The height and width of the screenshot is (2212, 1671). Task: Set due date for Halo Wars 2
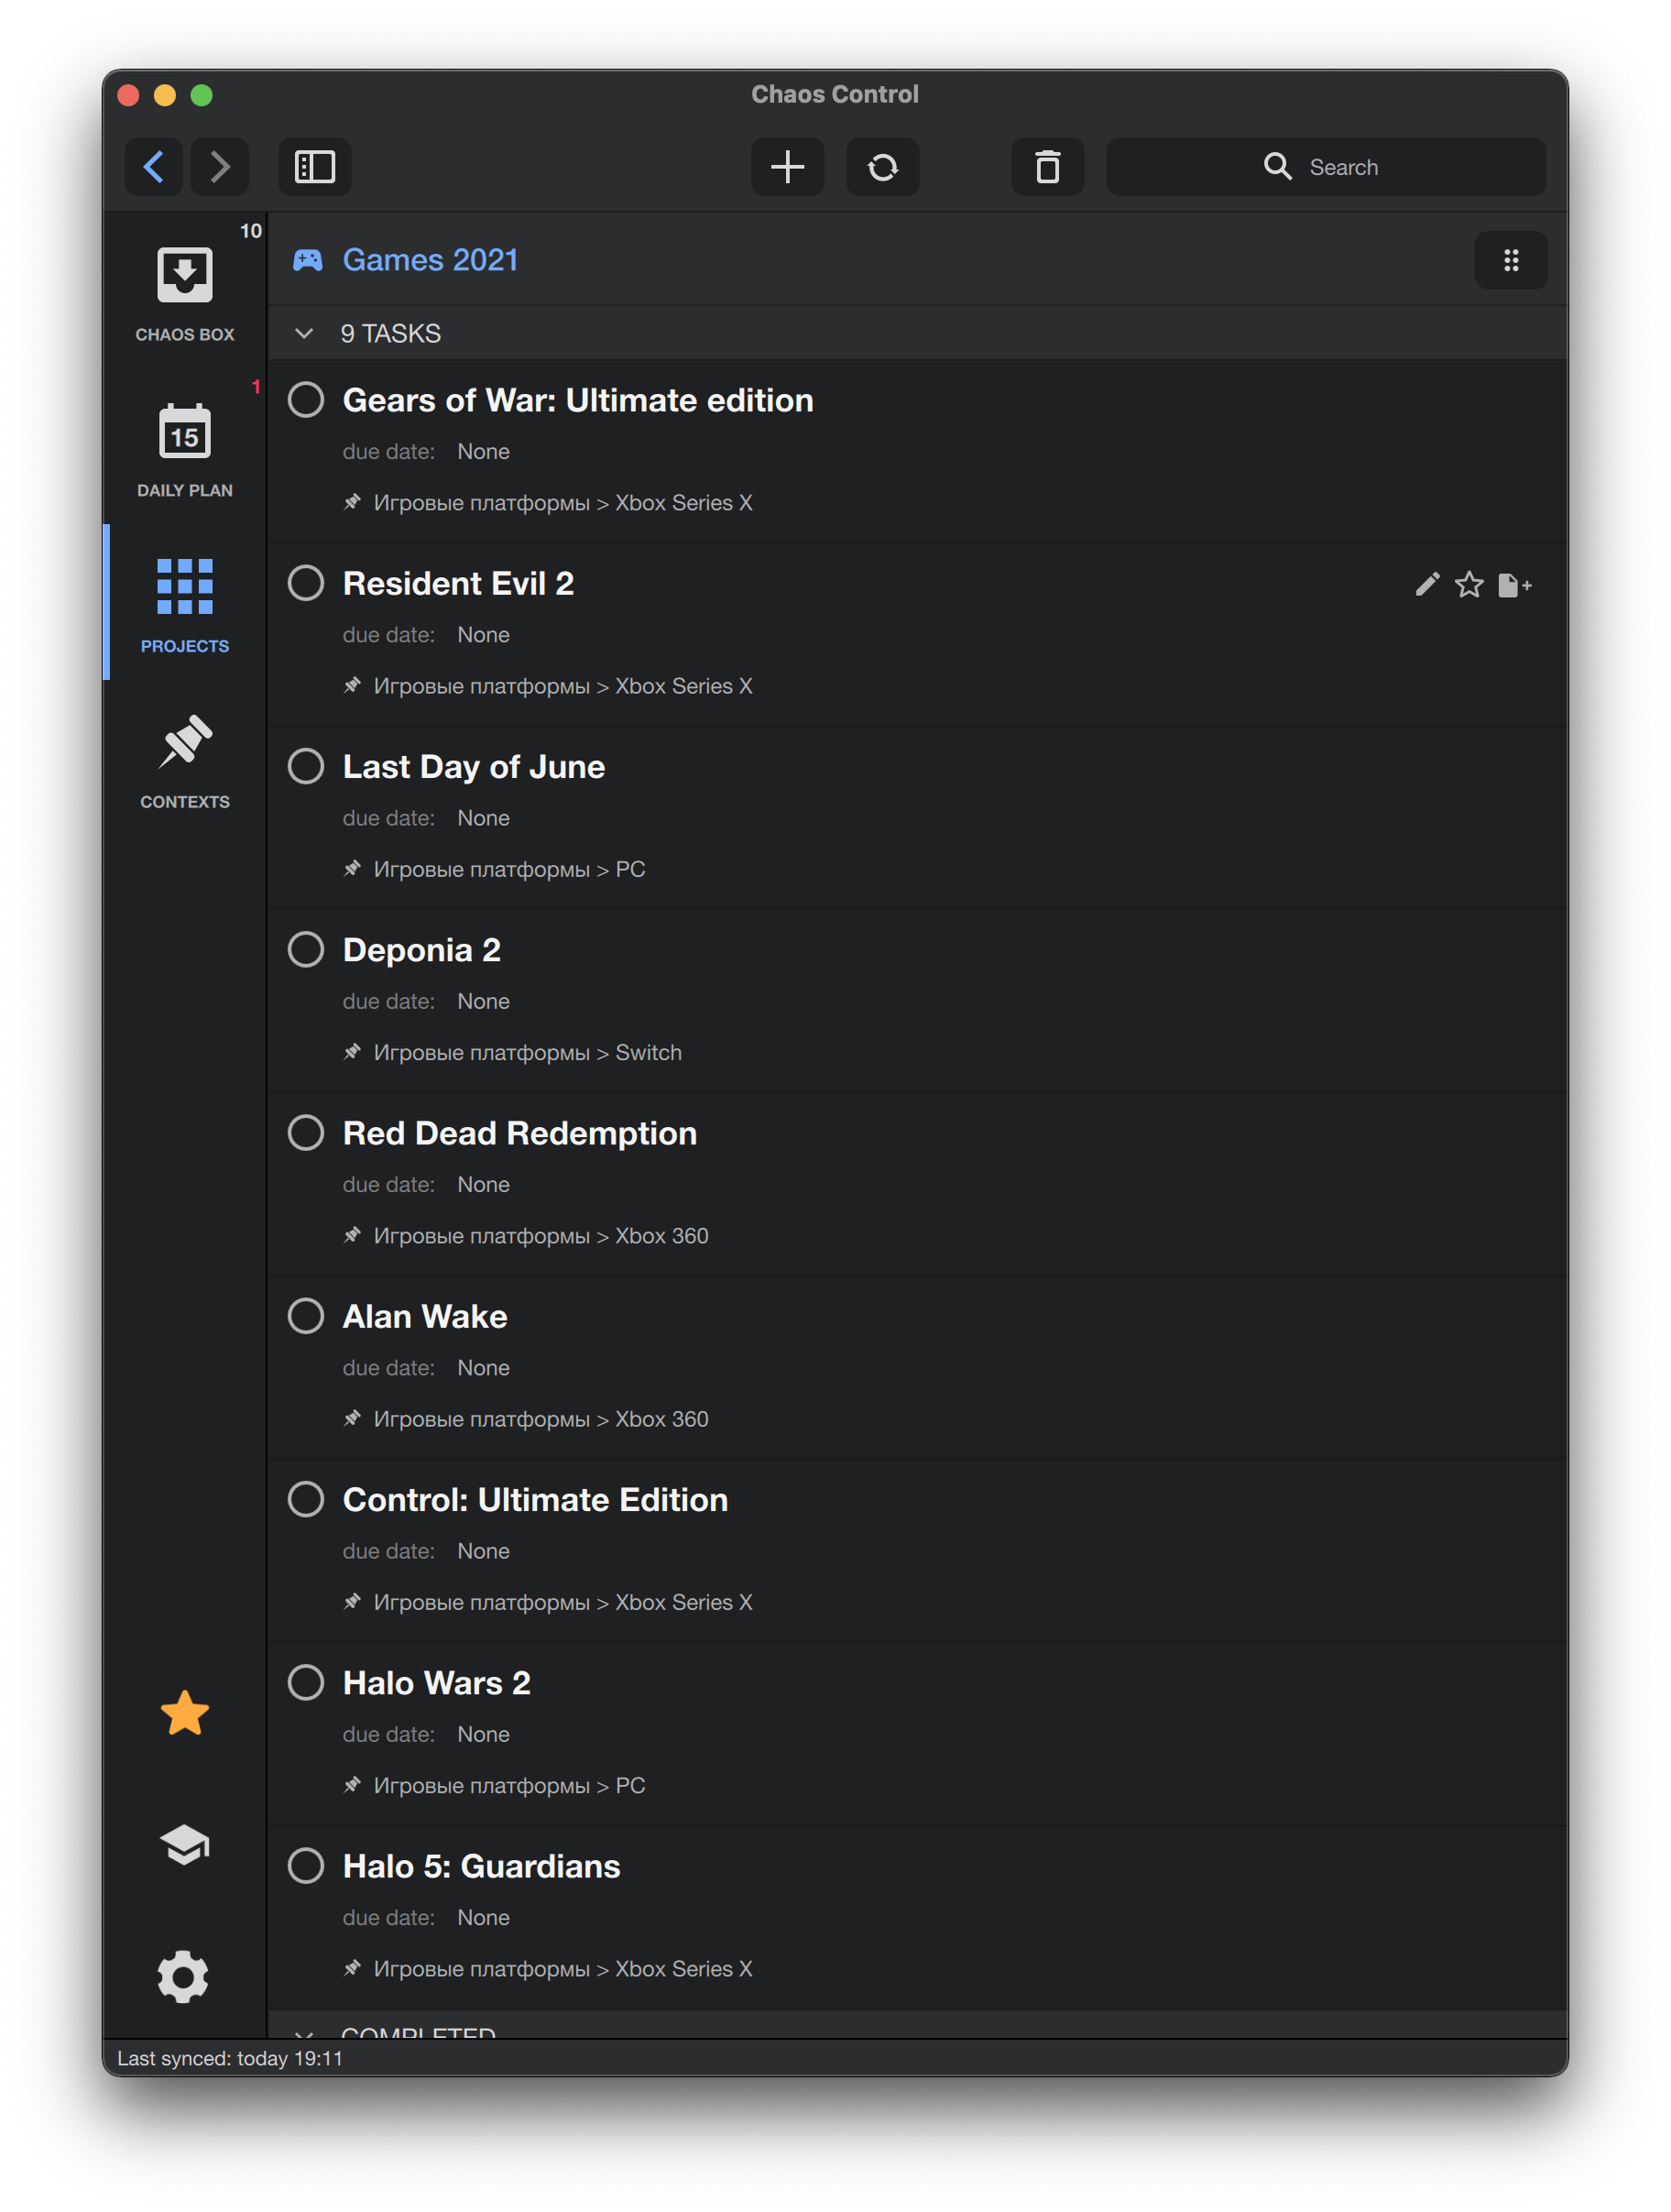pos(484,1734)
